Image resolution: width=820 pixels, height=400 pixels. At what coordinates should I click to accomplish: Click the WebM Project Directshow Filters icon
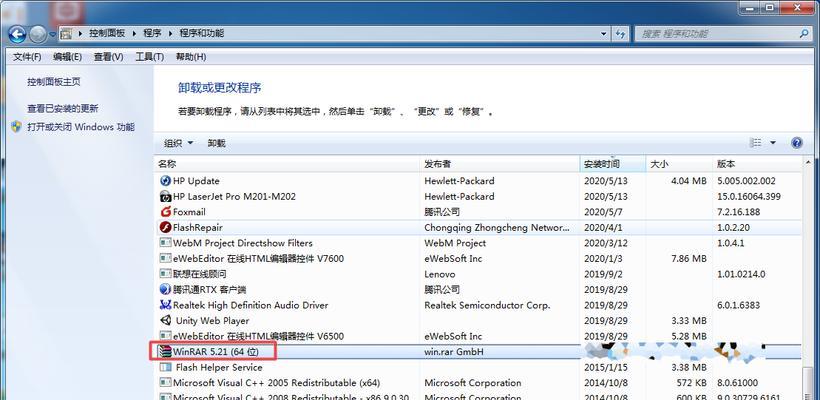coord(165,243)
